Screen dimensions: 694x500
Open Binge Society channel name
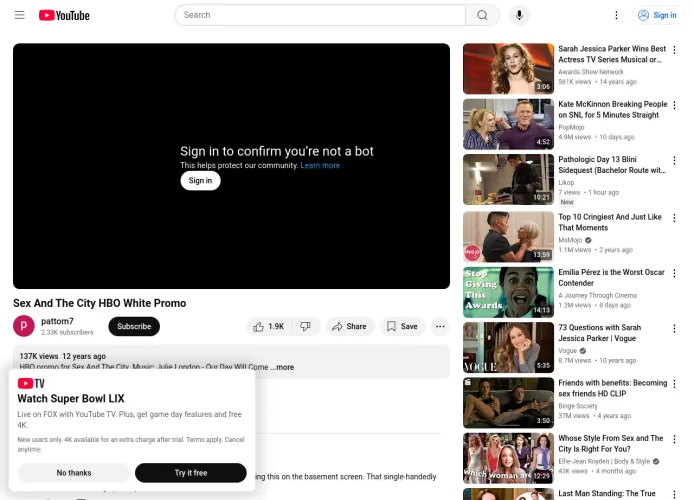tap(578, 406)
